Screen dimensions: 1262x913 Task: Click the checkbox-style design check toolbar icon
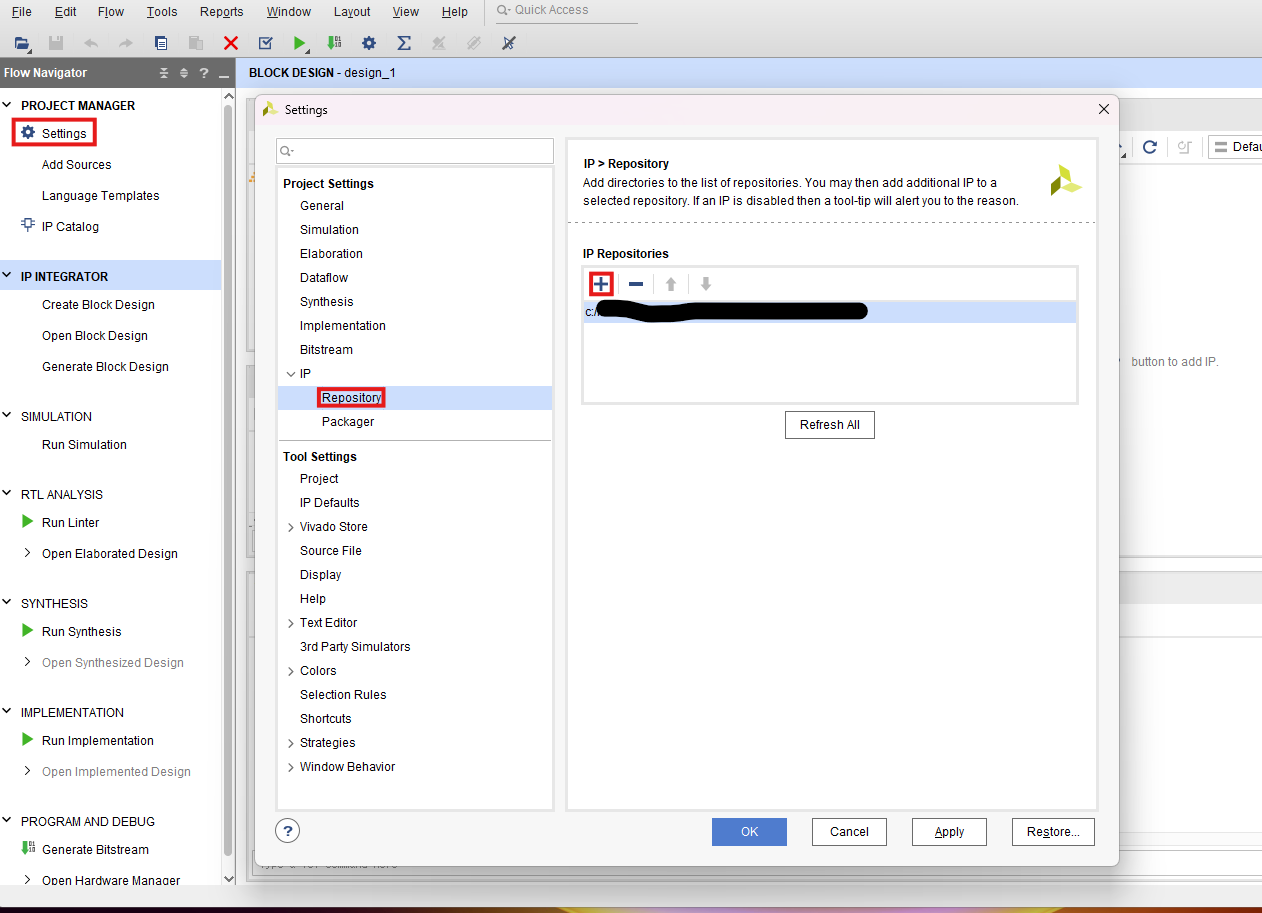click(265, 43)
